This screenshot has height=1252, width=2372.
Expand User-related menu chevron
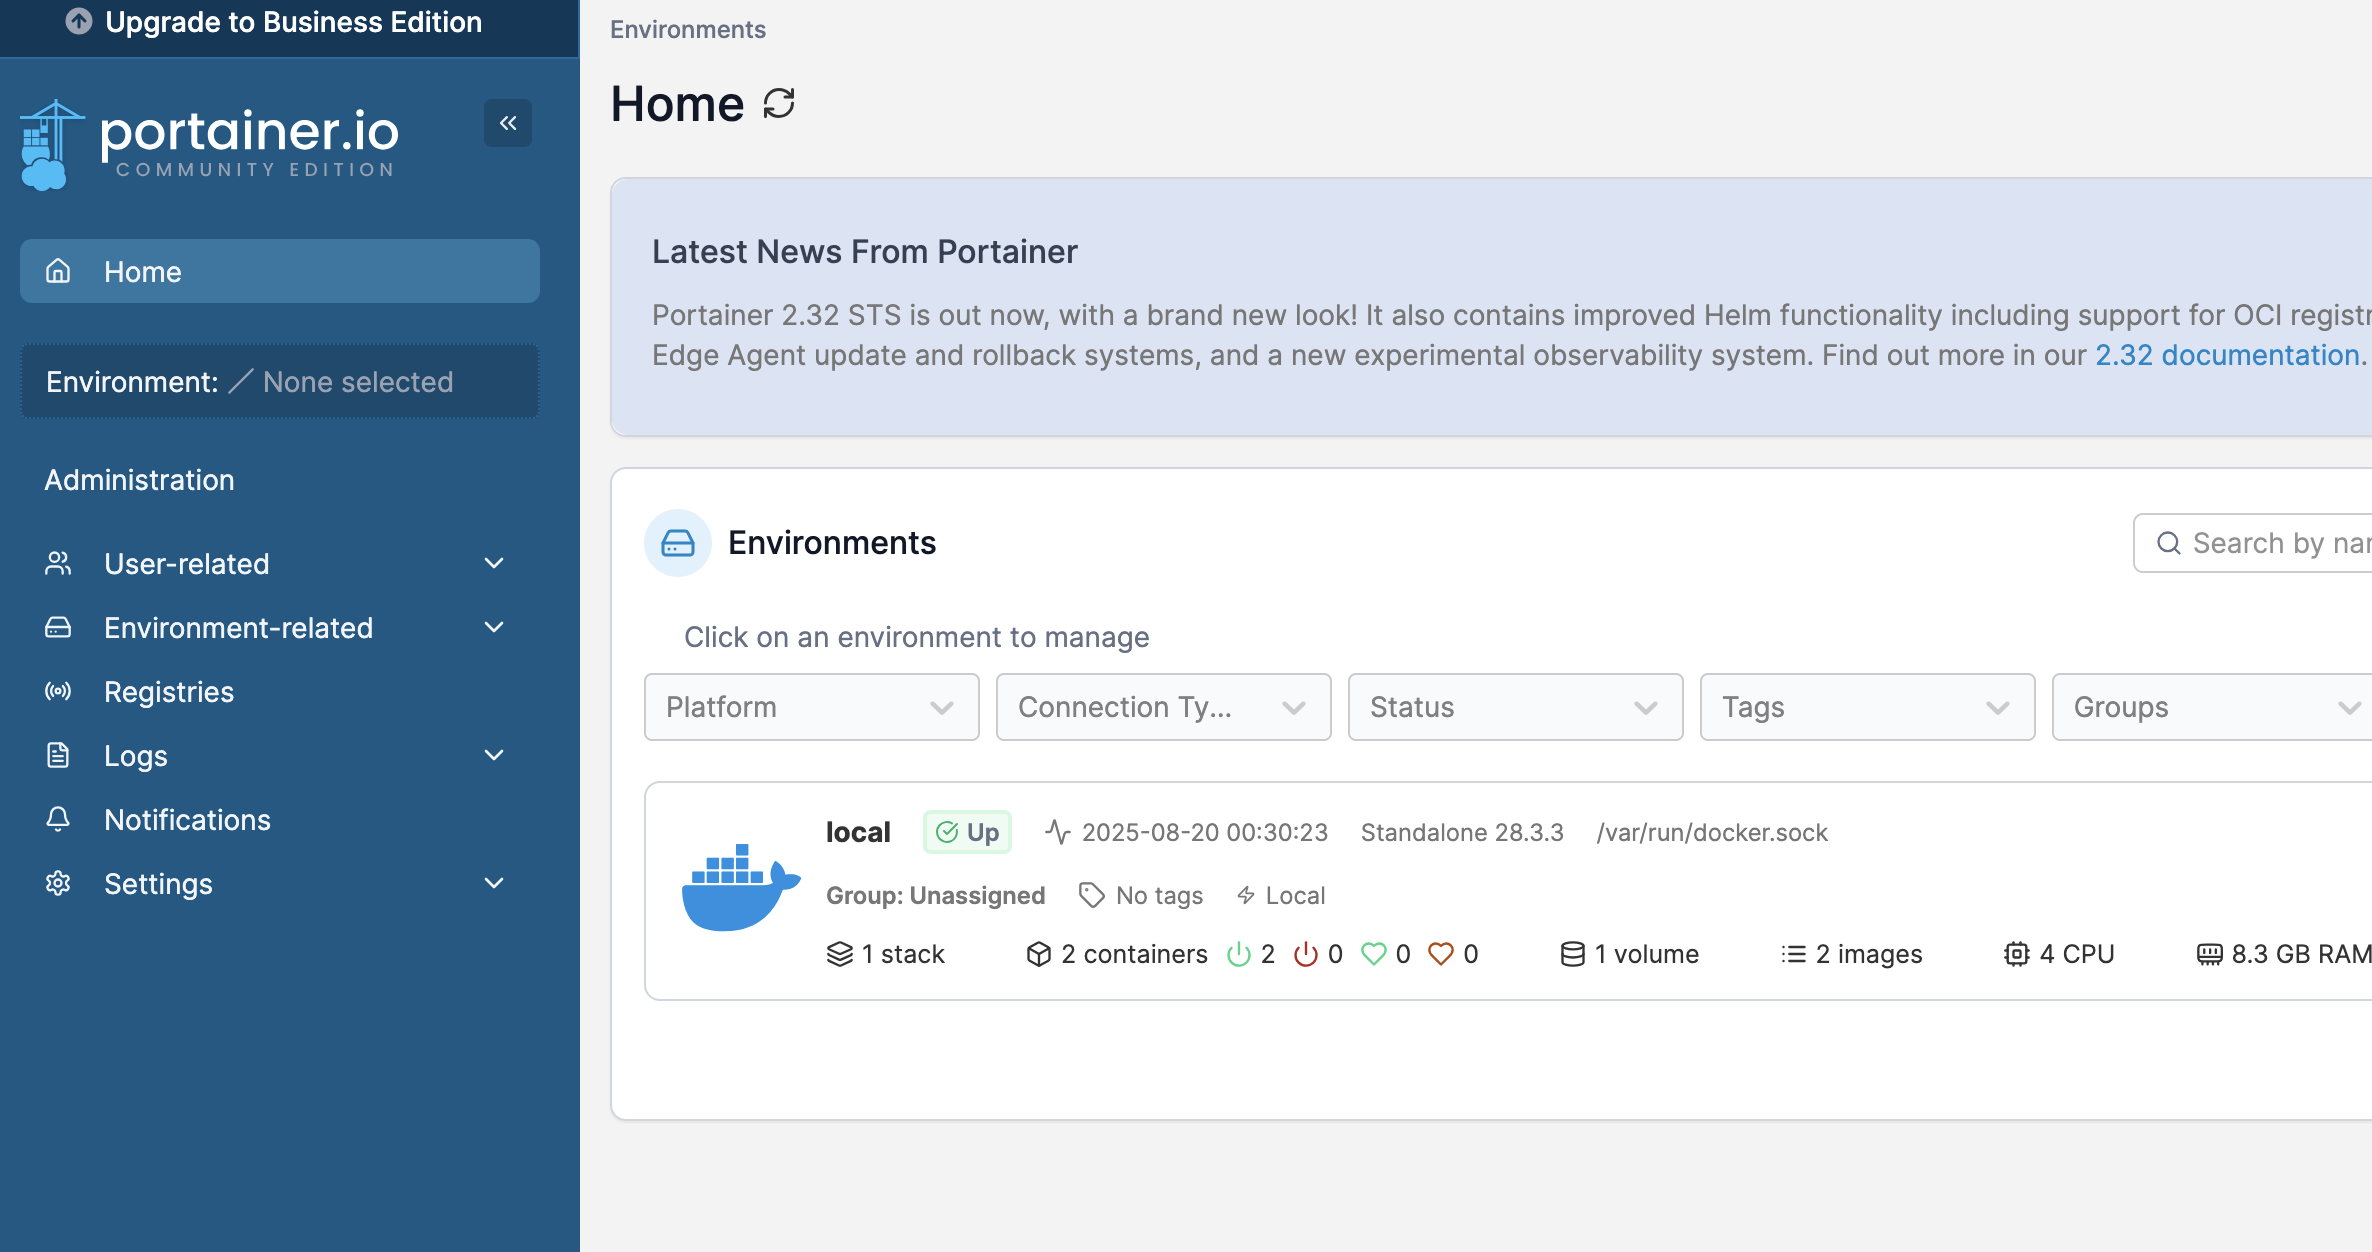pos(494,563)
